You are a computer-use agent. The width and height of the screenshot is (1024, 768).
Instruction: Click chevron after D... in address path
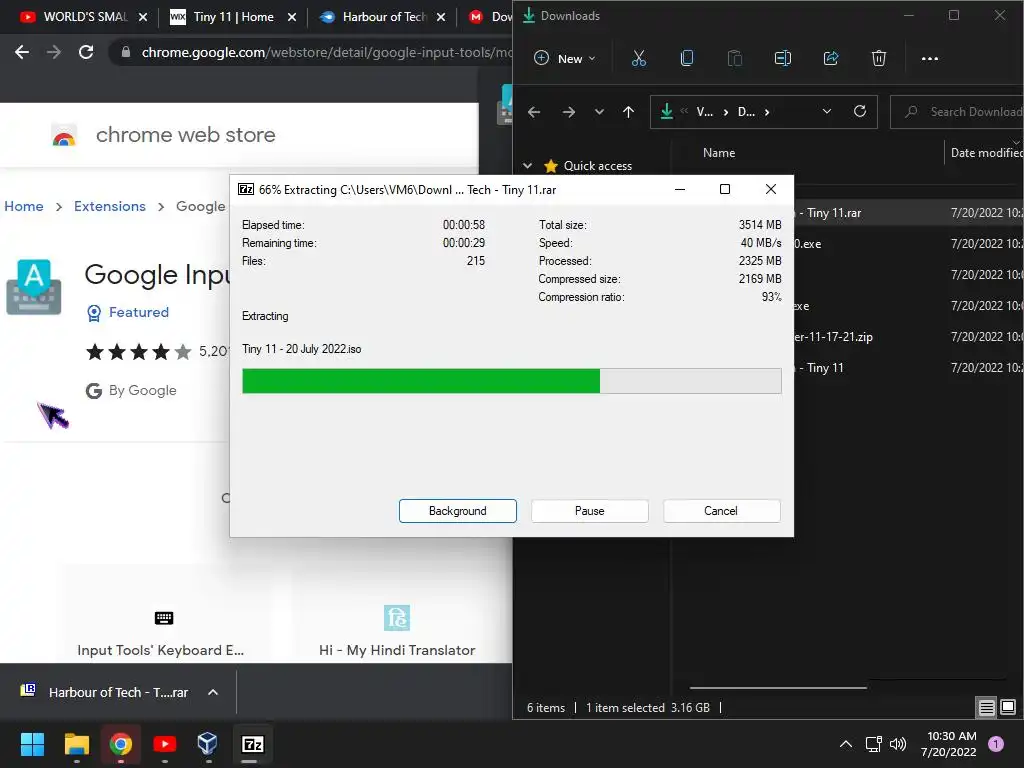click(x=767, y=112)
